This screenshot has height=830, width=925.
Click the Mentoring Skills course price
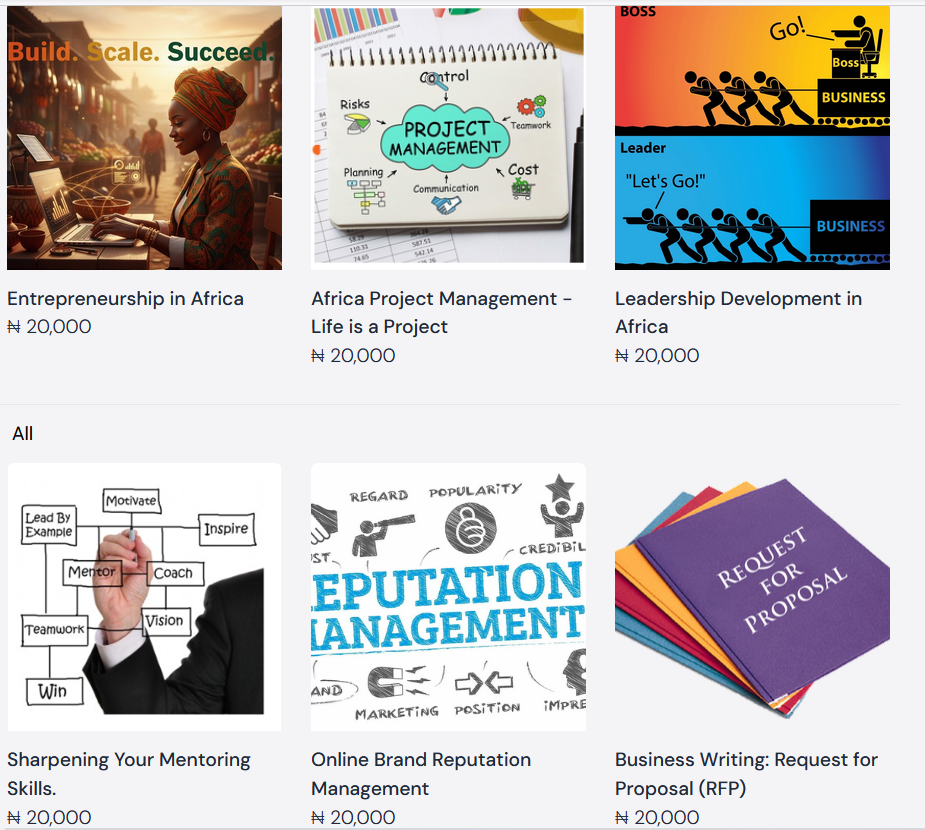pos(49,817)
